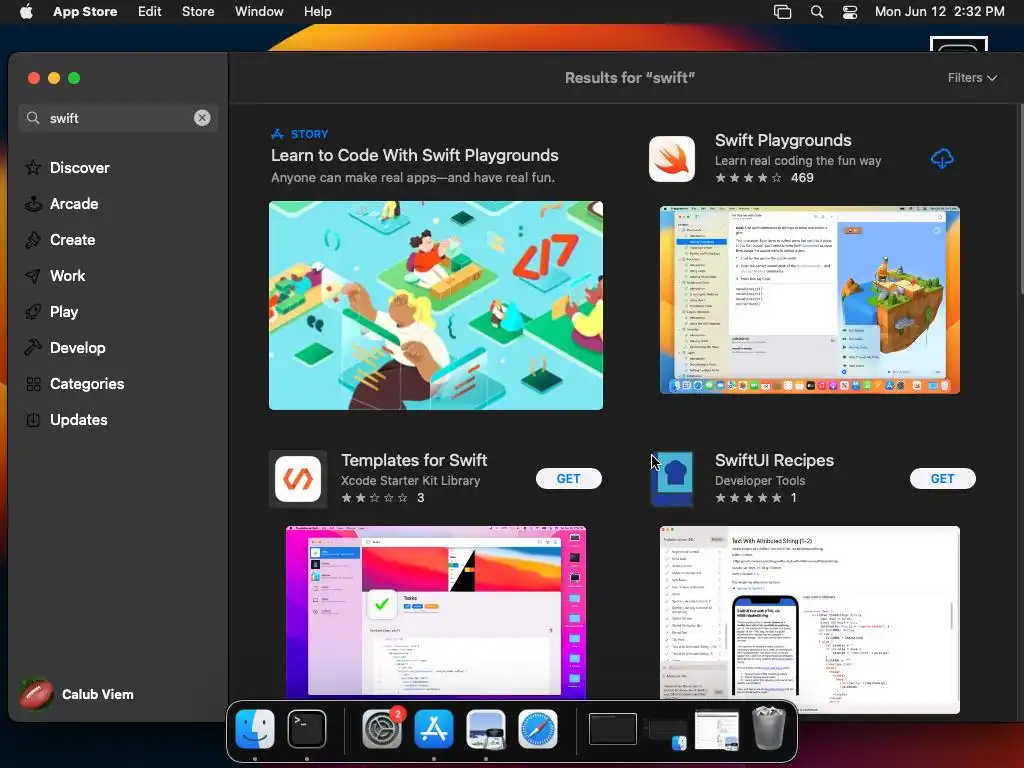Screen dimensions: 1024x768
Task: Open the Templates for Swift title
Action: click(x=414, y=460)
